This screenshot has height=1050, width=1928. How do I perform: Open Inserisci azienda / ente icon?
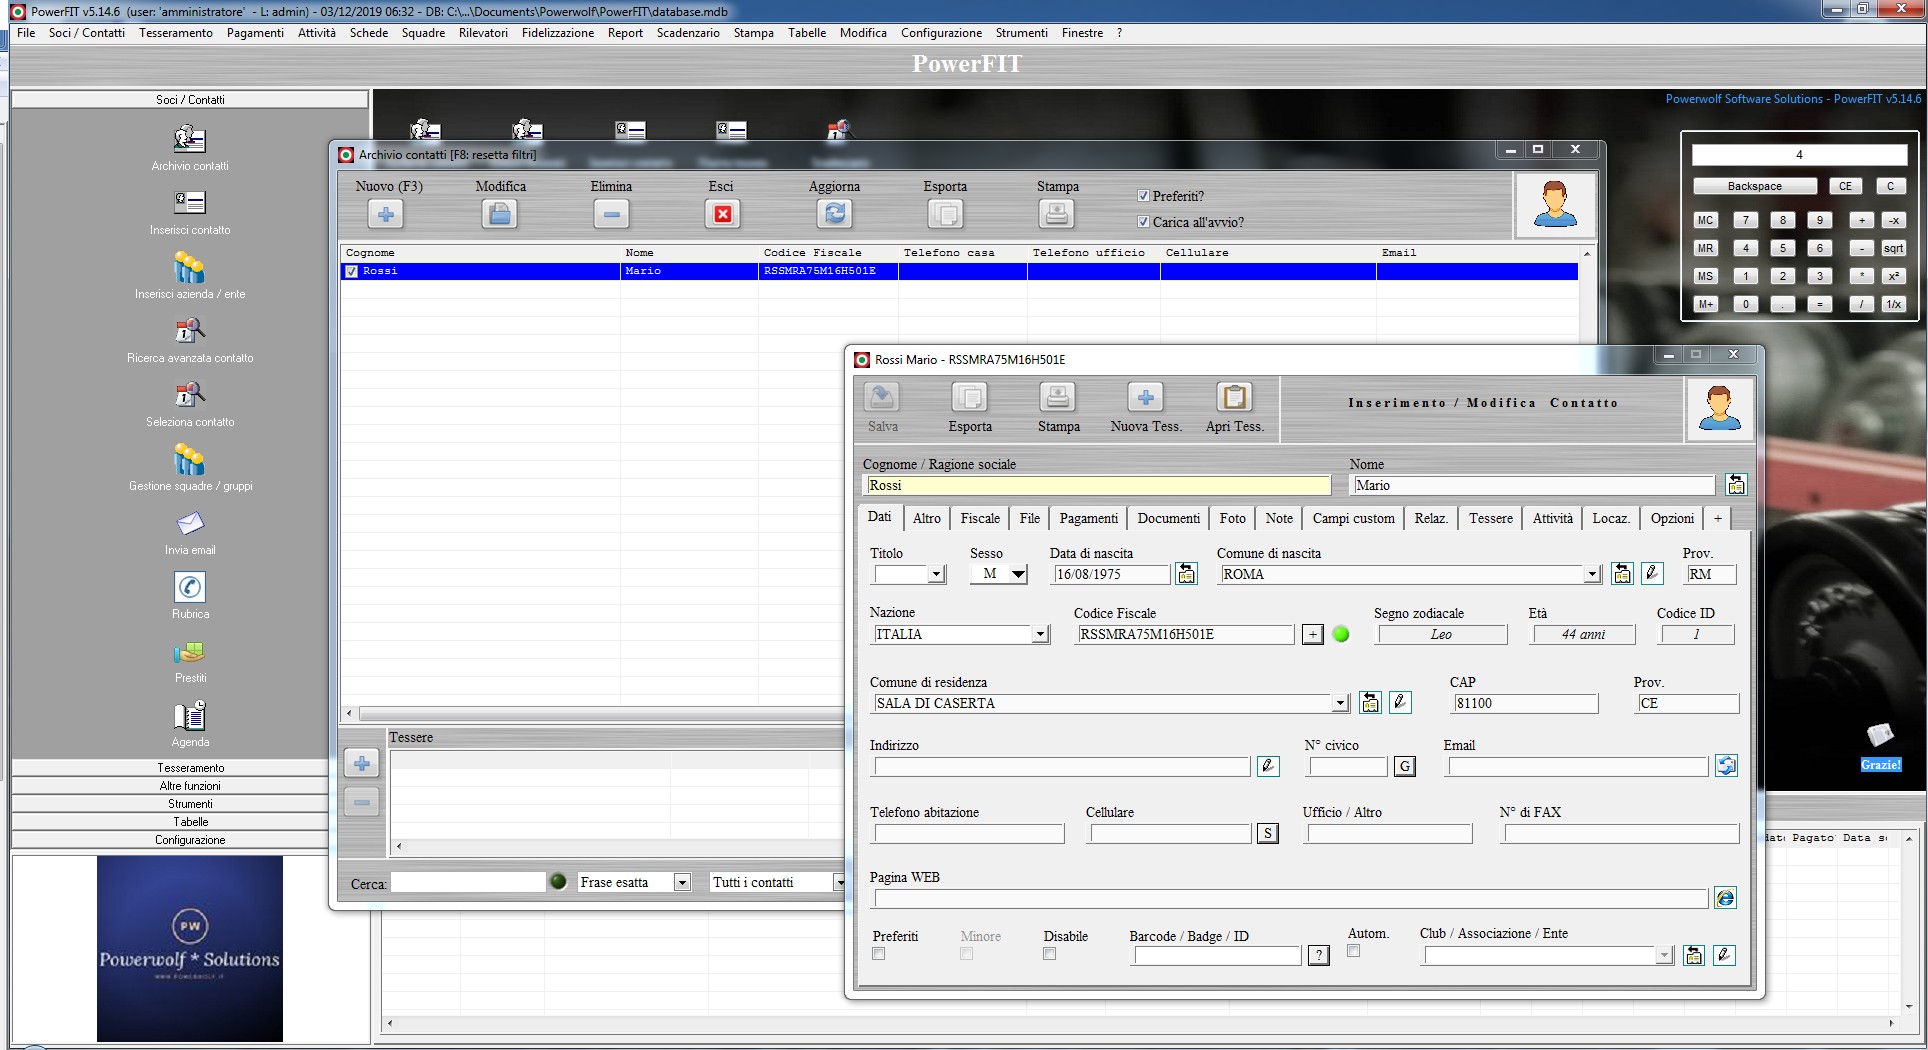190,267
